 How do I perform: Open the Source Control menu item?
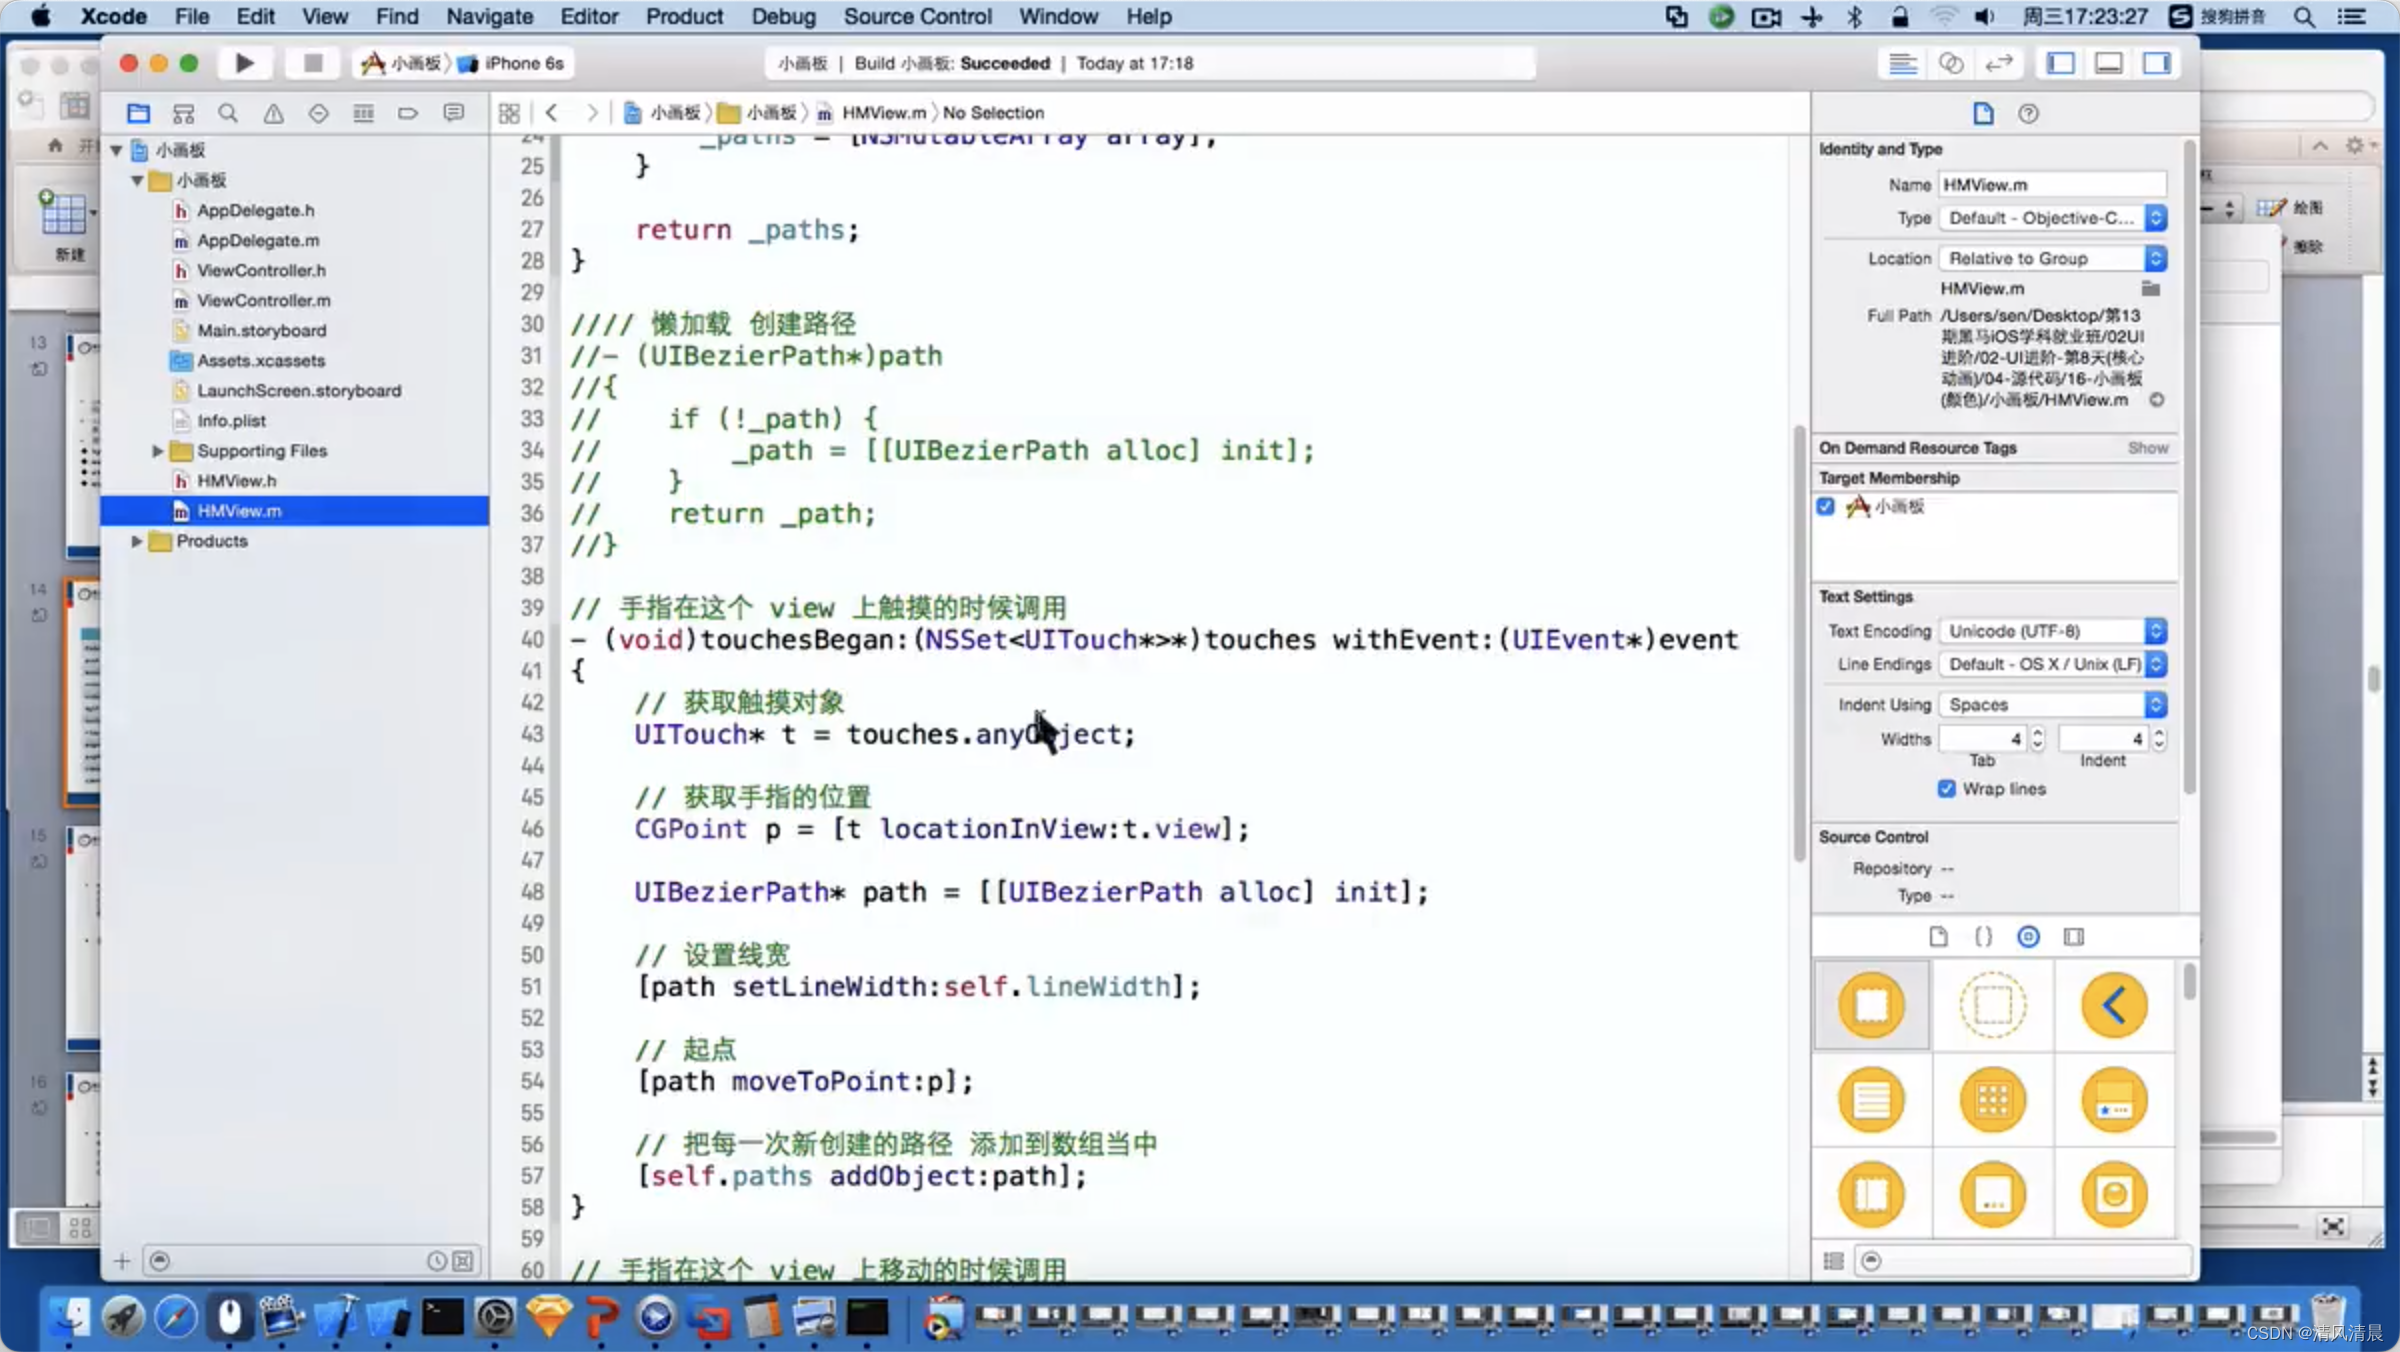[x=916, y=16]
